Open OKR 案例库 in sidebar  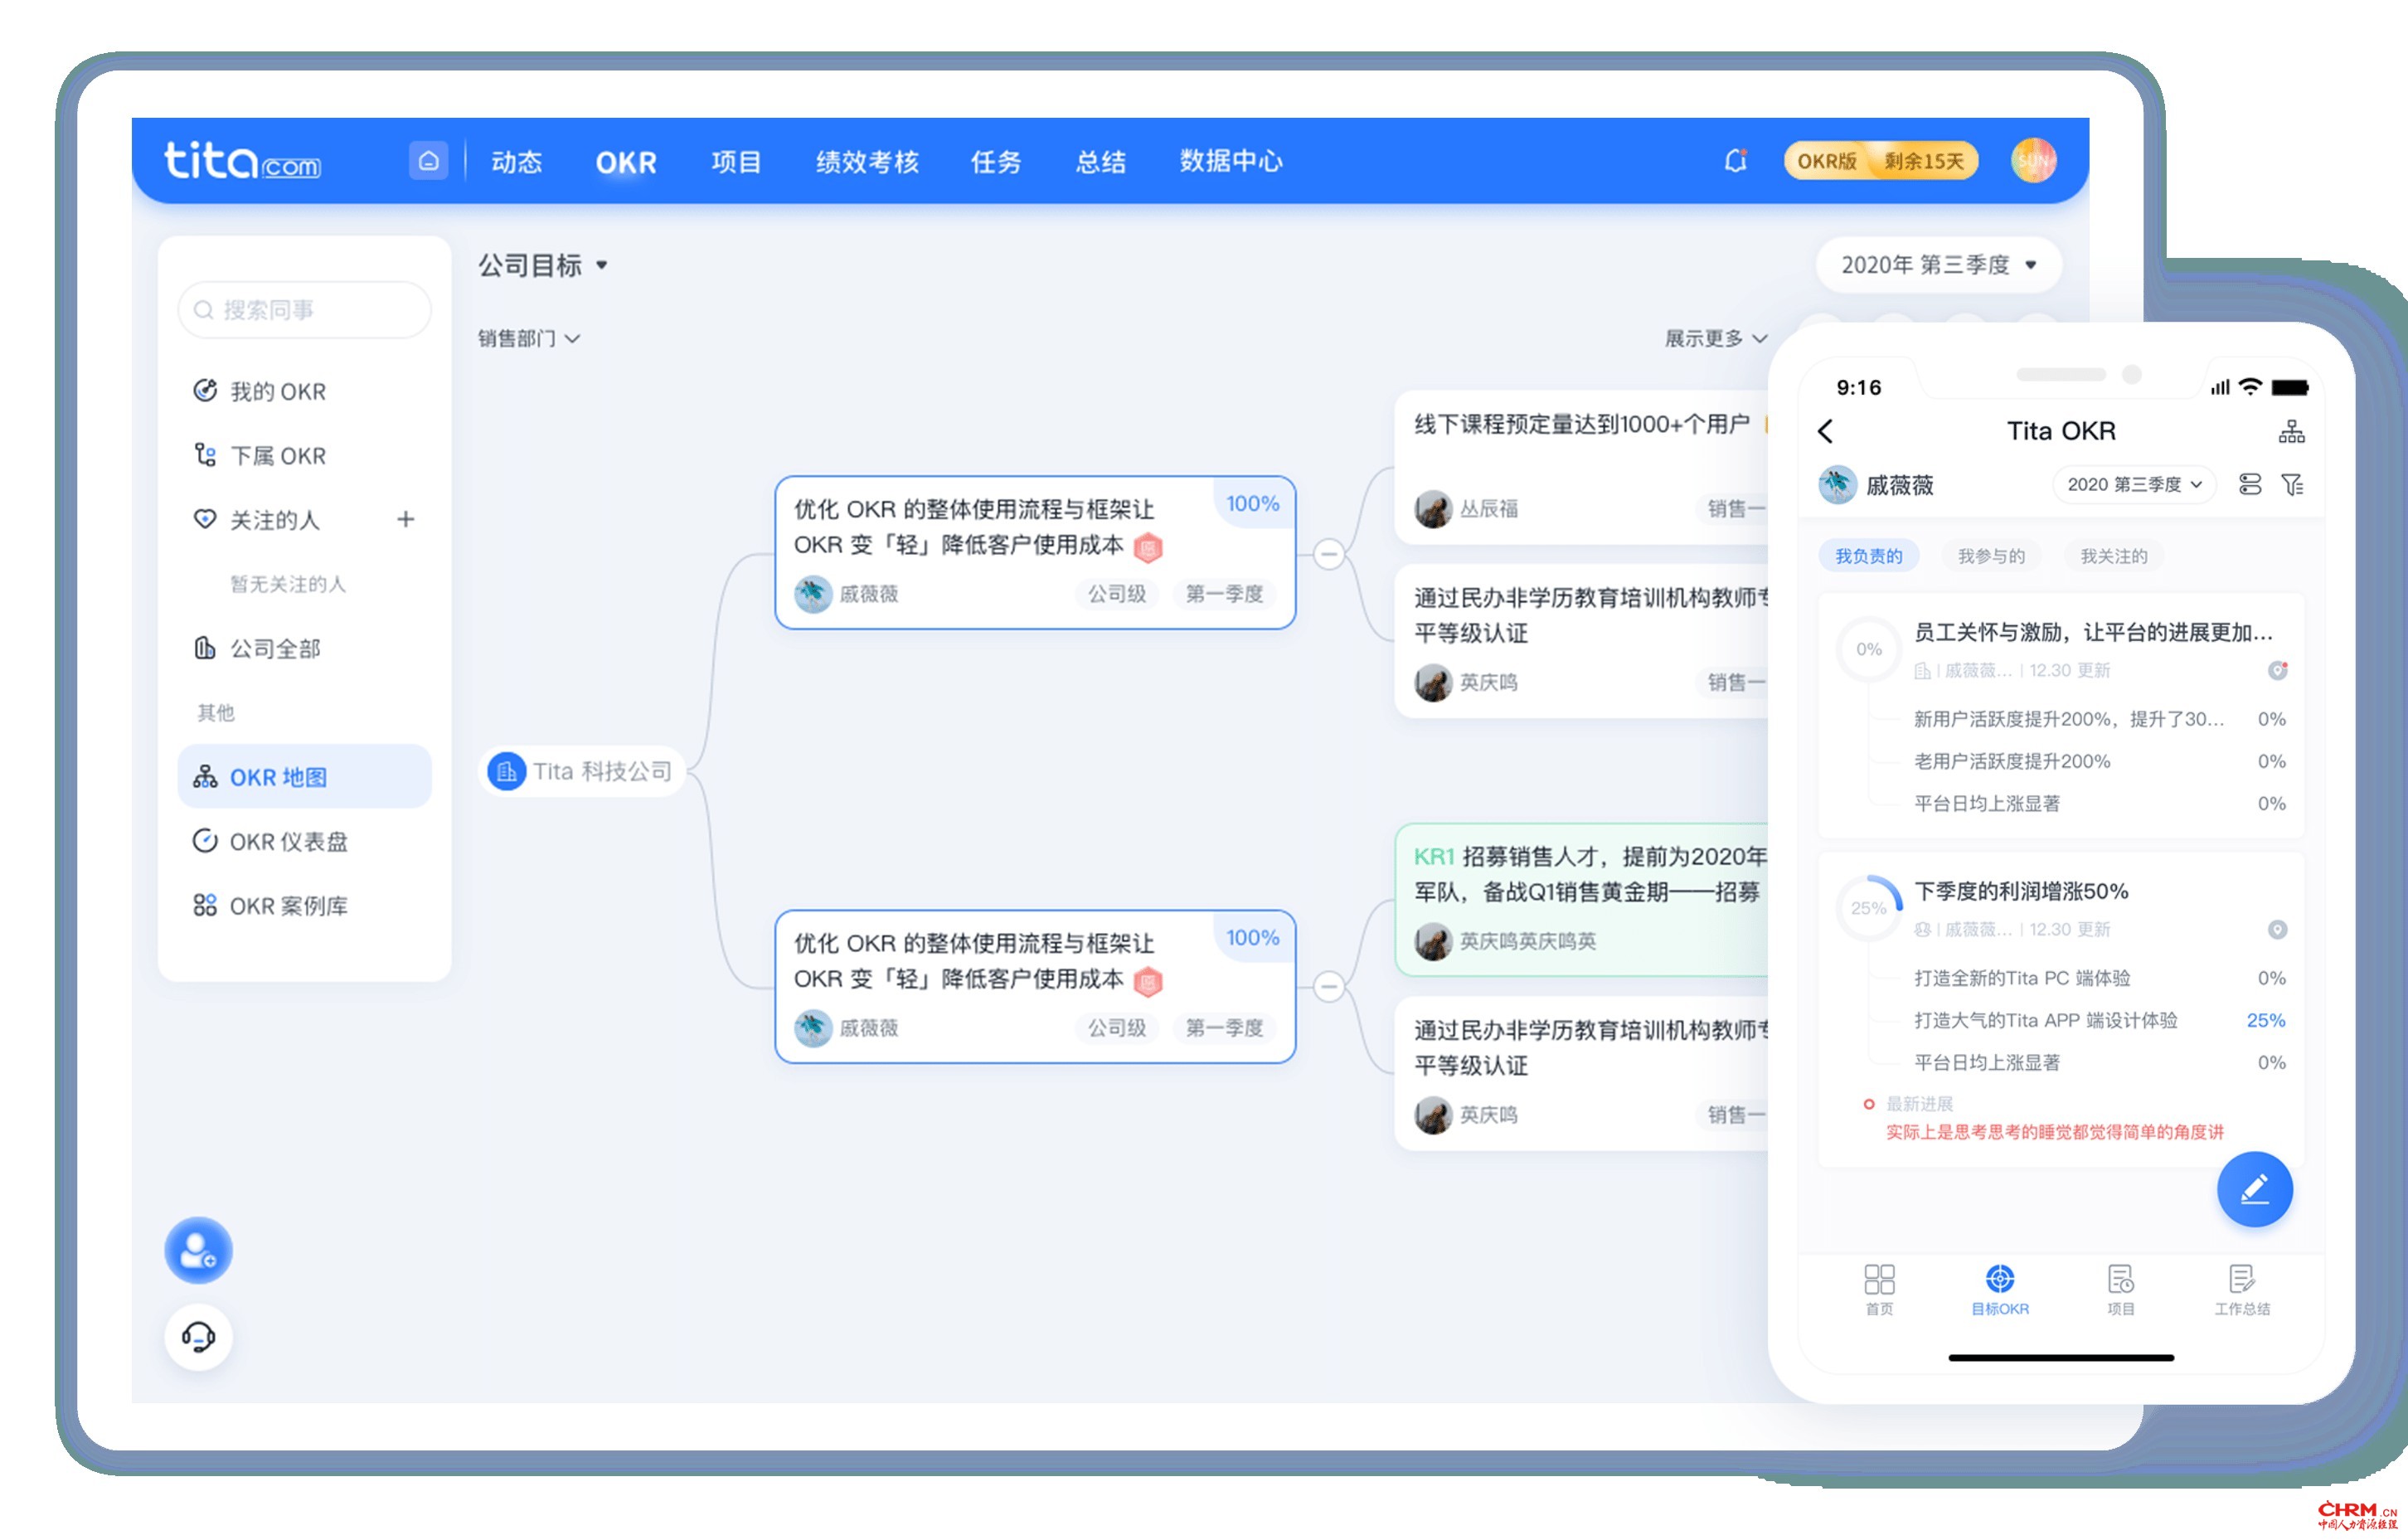click(x=304, y=906)
